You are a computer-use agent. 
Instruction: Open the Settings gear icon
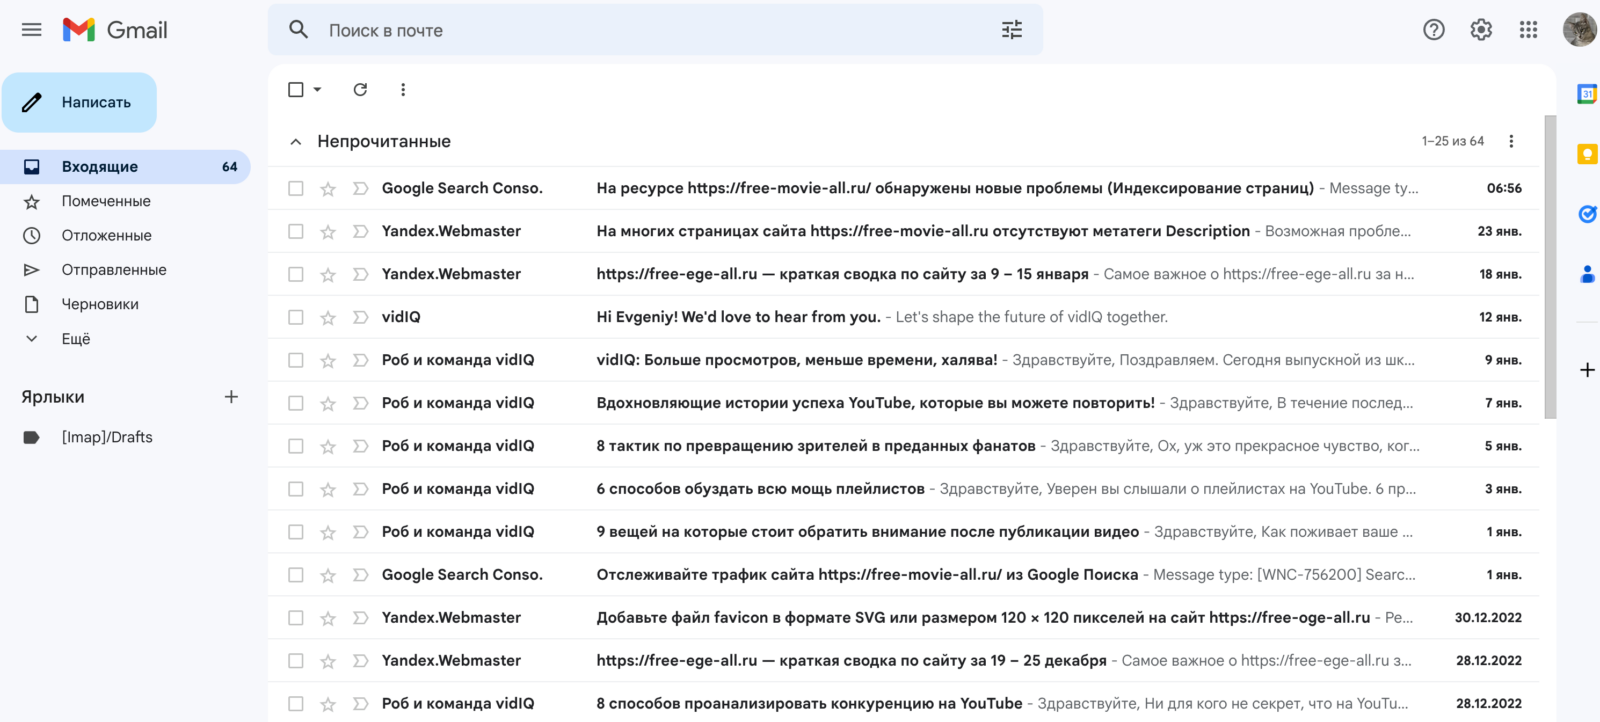[x=1481, y=30]
